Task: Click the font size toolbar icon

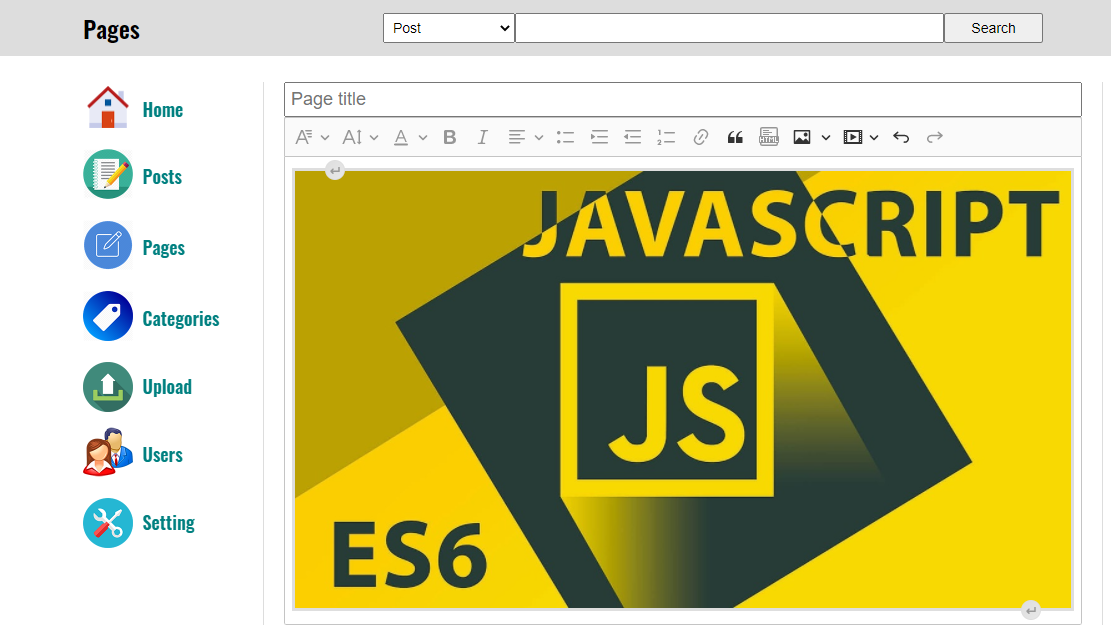Action: tap(352, 137)
